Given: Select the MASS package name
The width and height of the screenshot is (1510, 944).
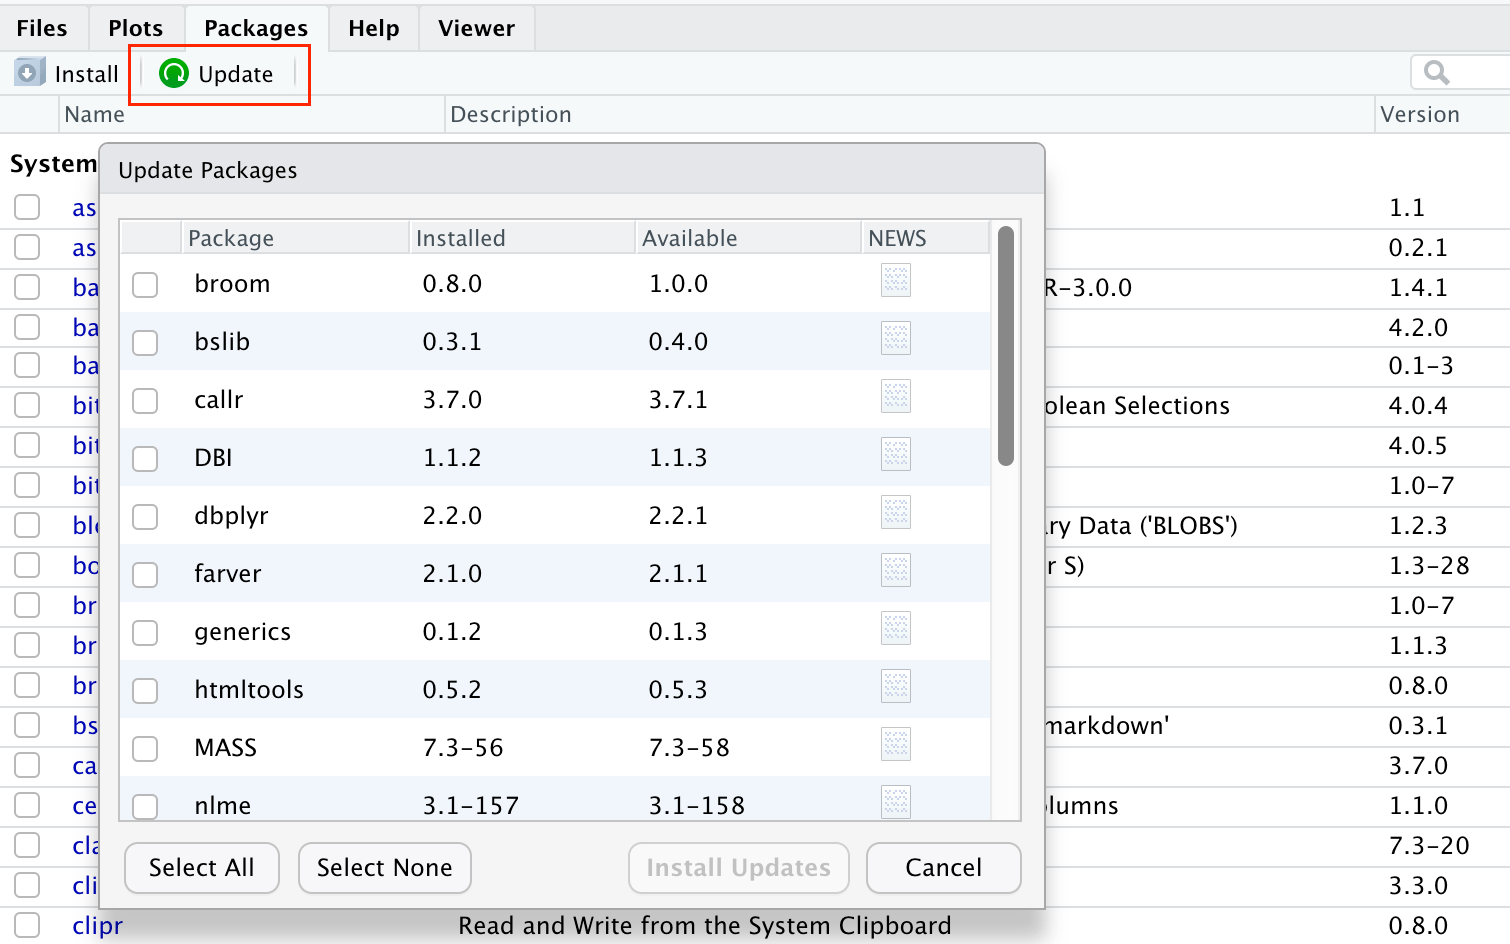Looking at the screenshot, I should point(226,748).
